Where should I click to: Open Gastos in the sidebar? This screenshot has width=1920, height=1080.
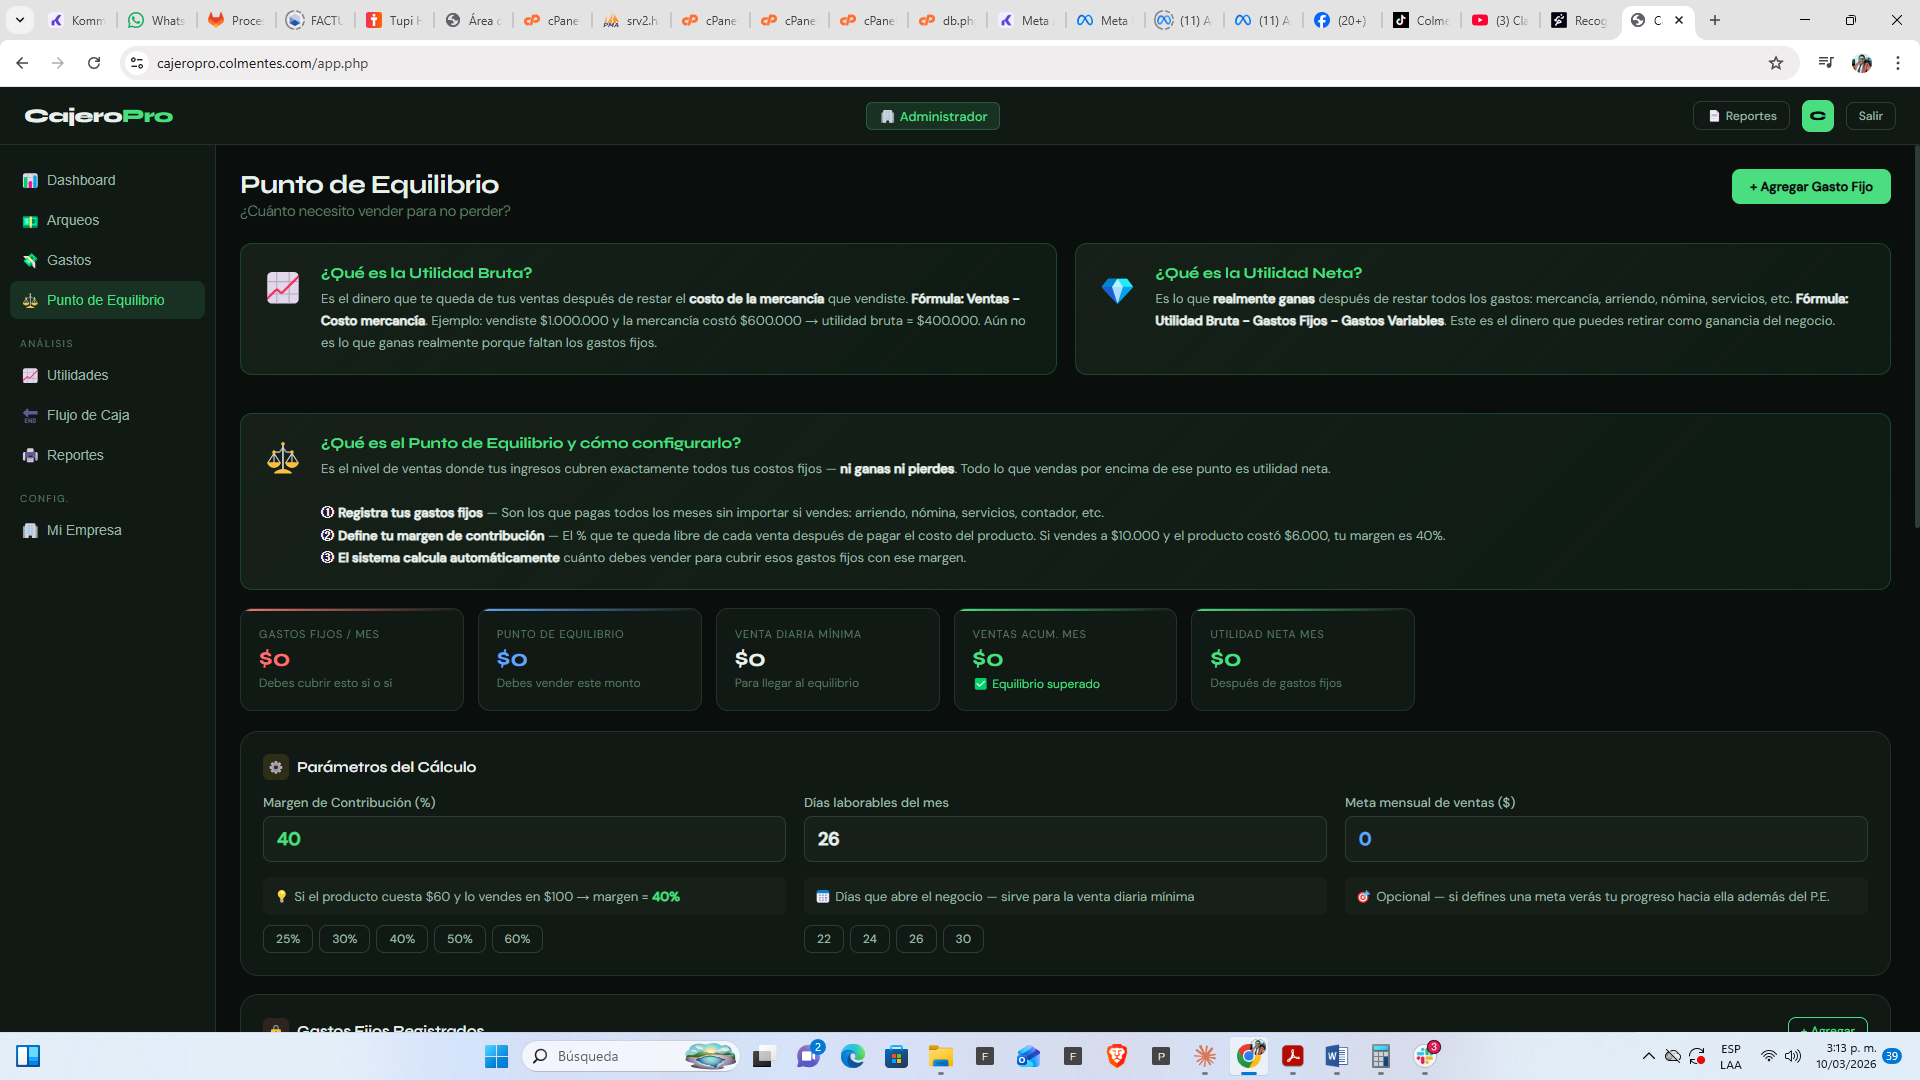pos(68,260)
